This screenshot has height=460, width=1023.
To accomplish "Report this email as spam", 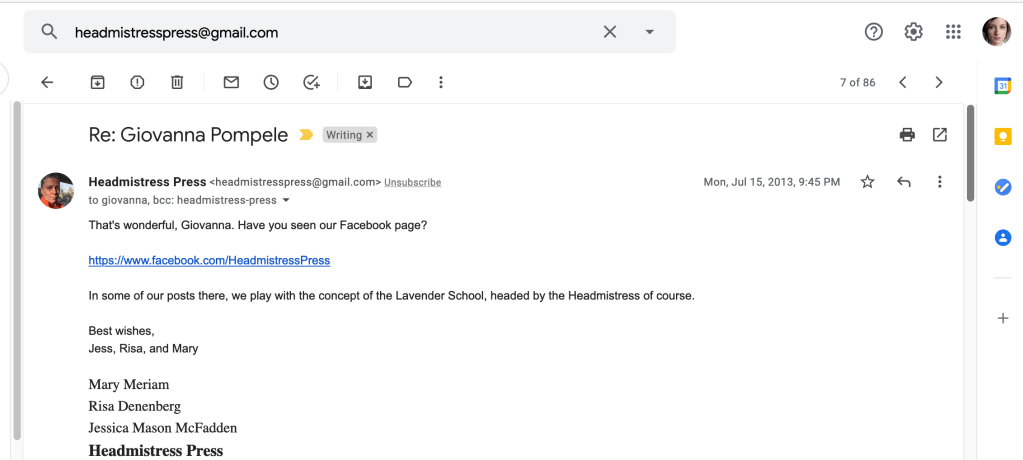I will tap(138, 83).
